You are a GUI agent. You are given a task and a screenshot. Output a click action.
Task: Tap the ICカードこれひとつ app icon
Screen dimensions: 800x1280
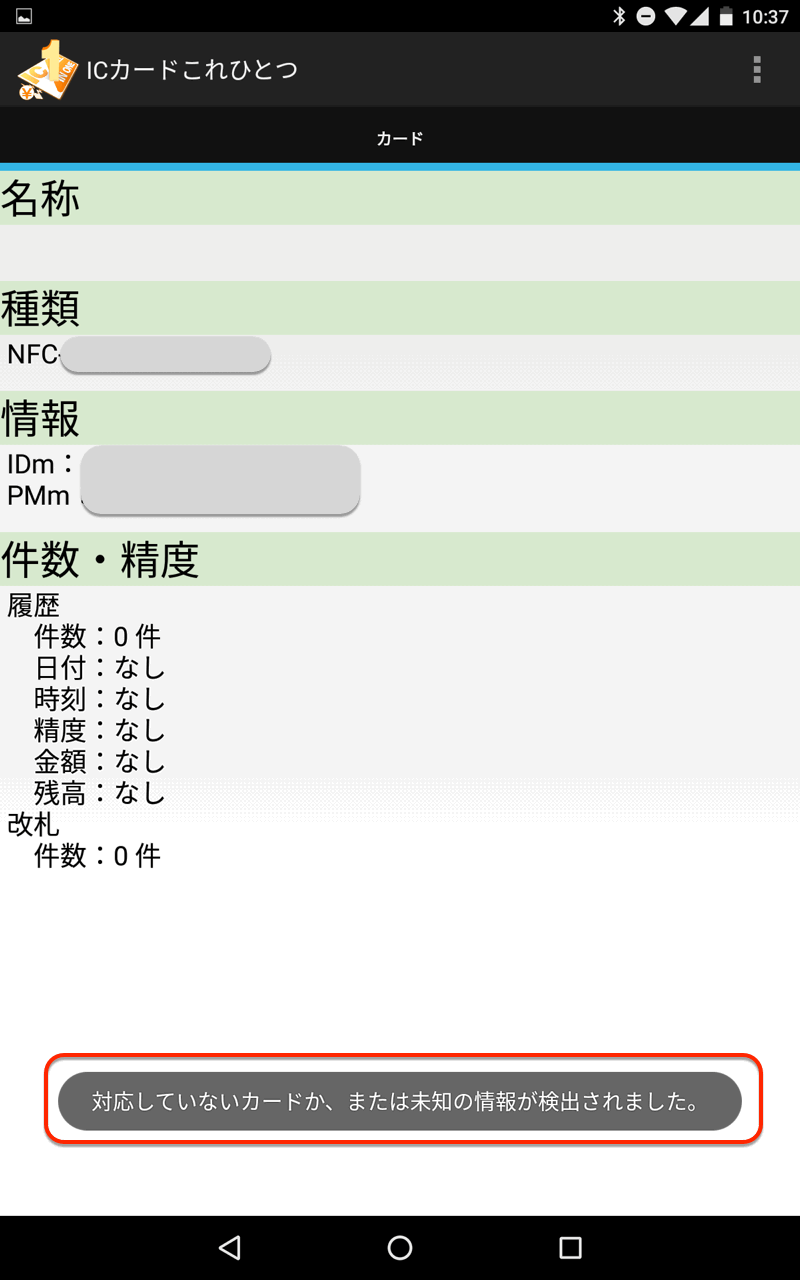[x=46, y=70]
